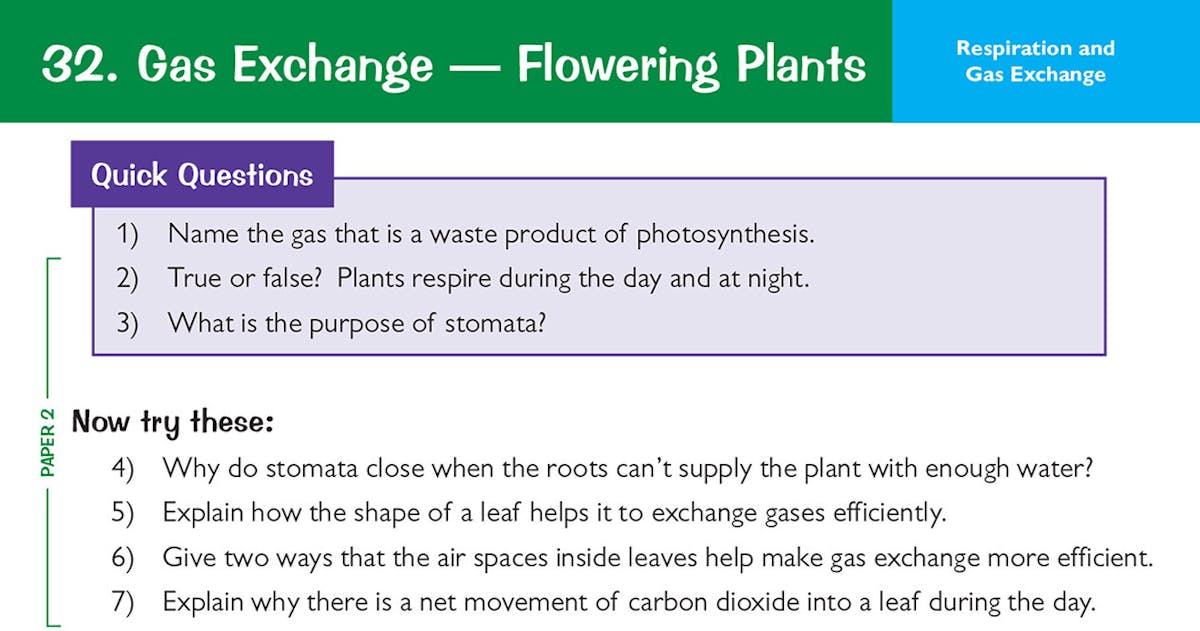
Task: Click the question number "4)"
Action: click(x=122, y=469)
